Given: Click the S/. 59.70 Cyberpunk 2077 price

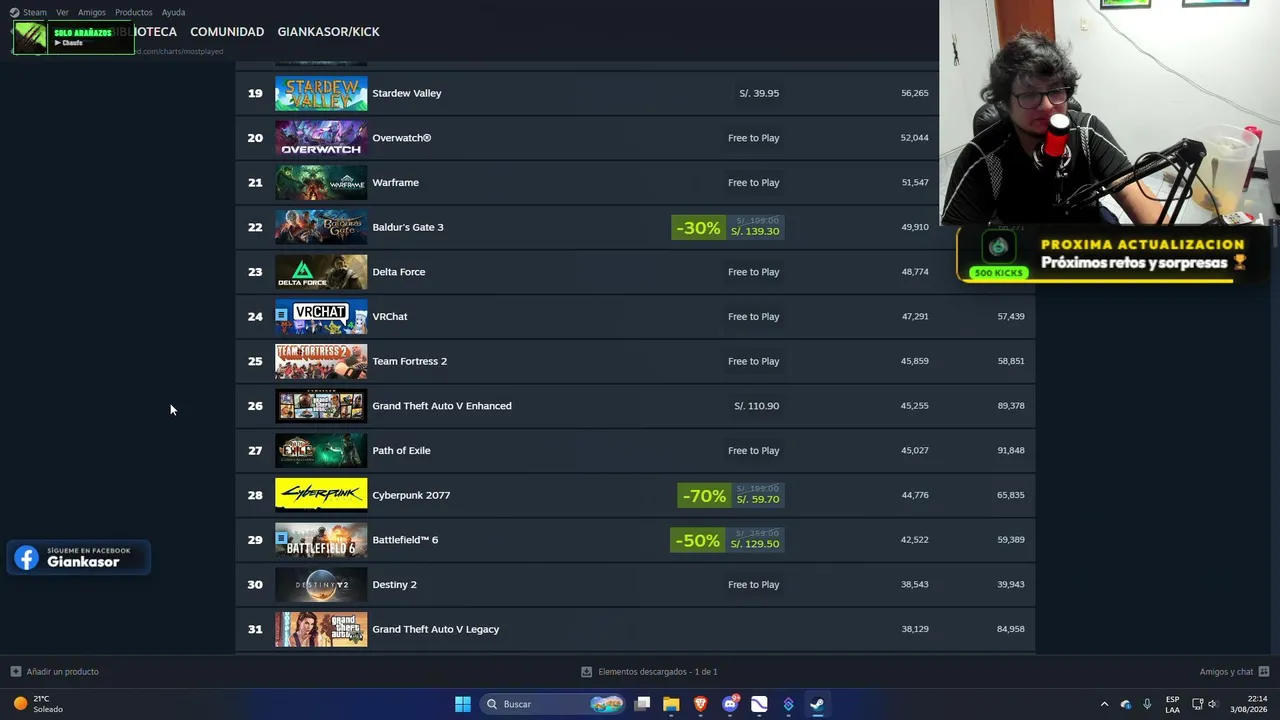Looking at the screenshot, I should tap(757, 500).
